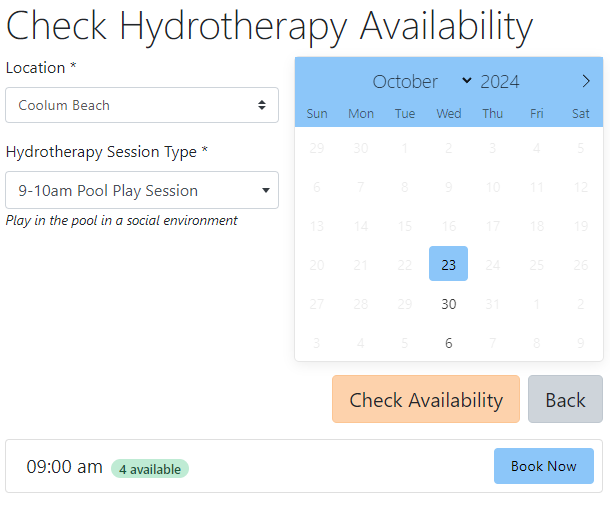The image size is (610, 505).
Task: Click the Wed column header
Action: (448, 114)
